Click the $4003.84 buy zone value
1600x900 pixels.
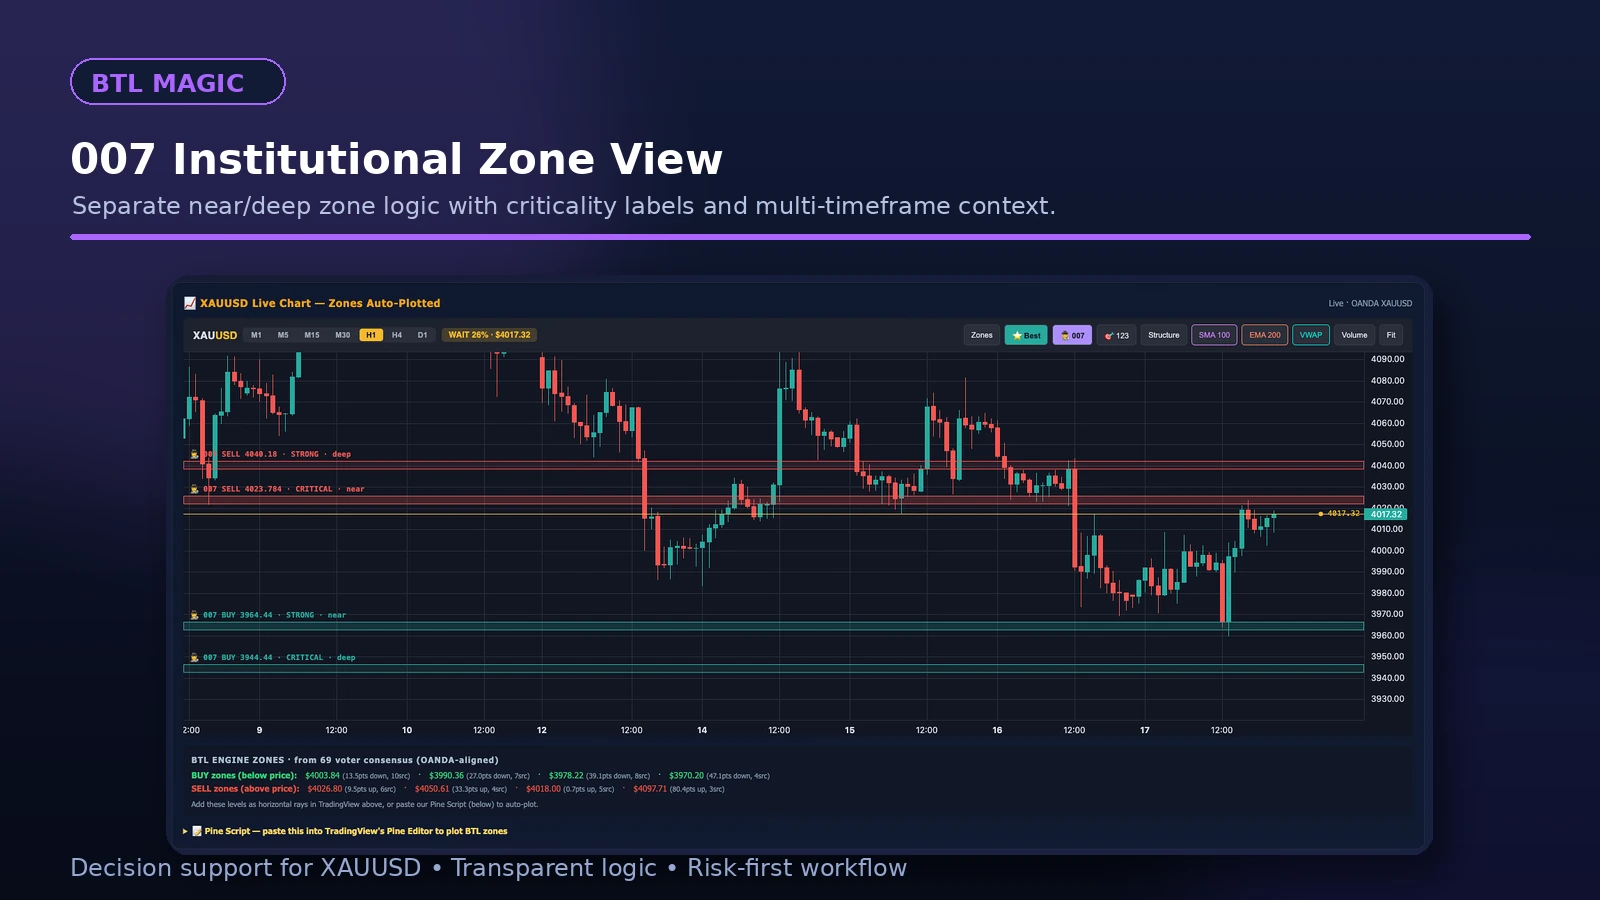click(323, 775)
